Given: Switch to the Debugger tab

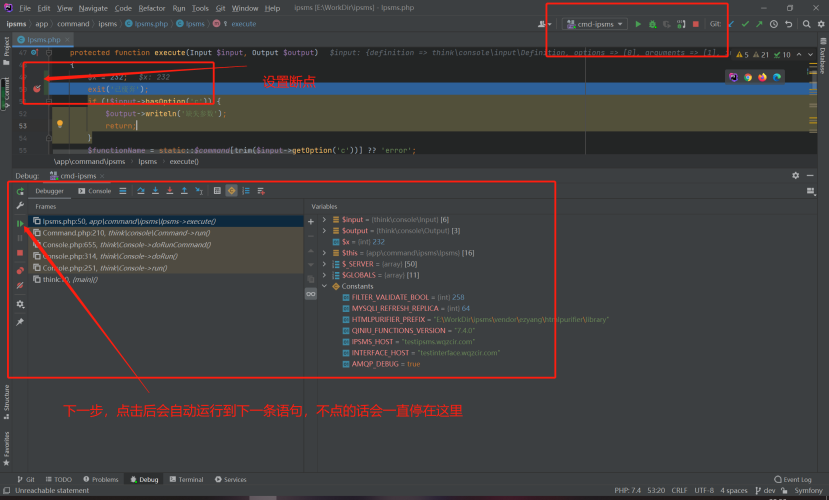Looking at the screenshot, I should (49, 191).
